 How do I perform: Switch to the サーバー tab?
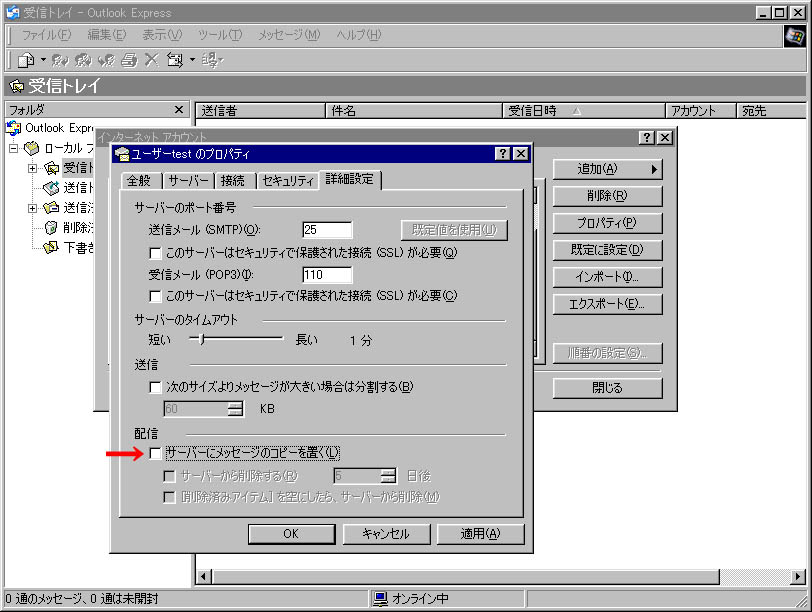188,181
